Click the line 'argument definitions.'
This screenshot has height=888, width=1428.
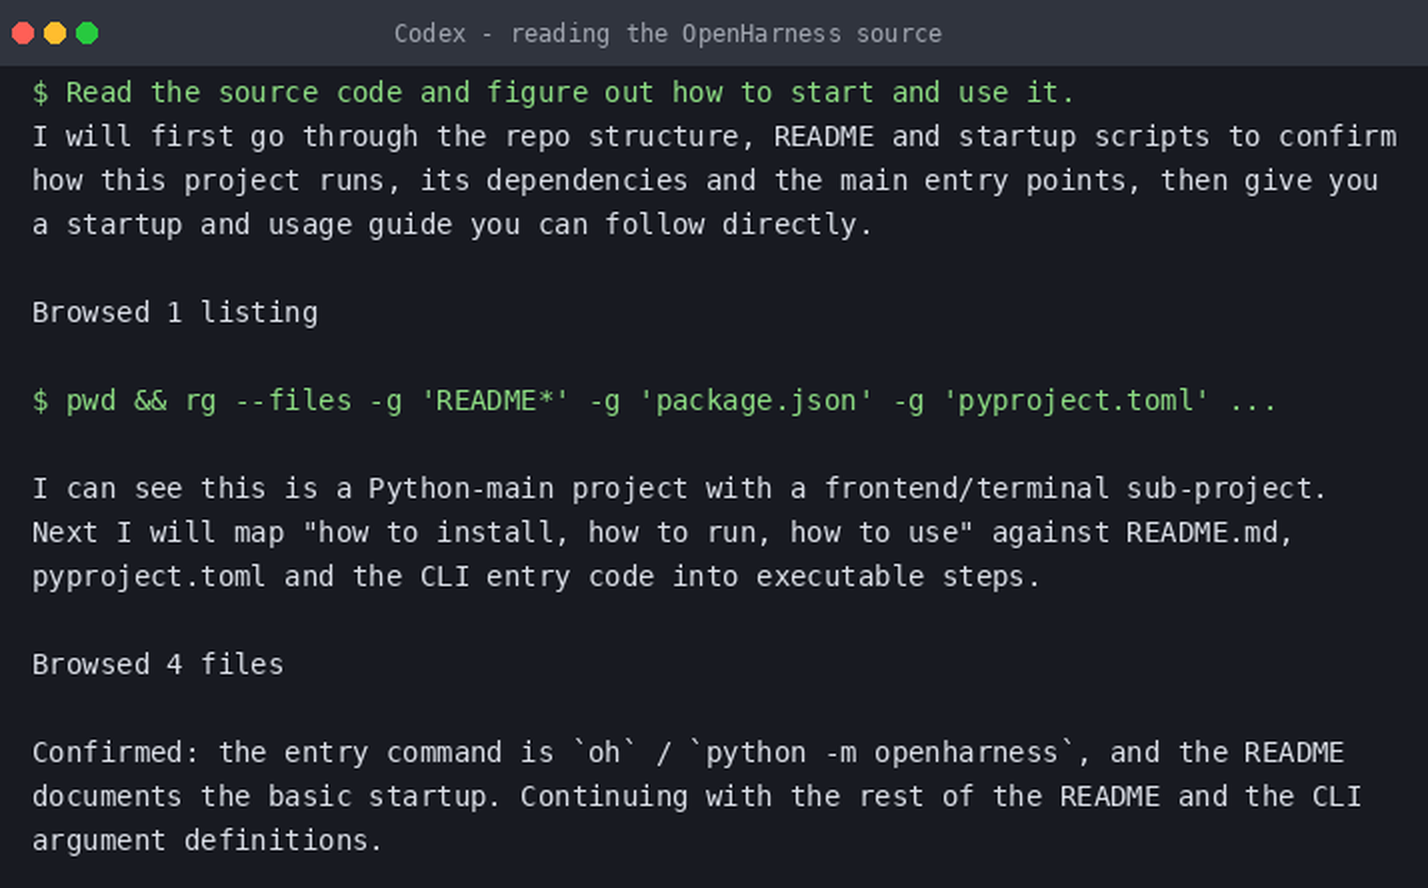207,840
